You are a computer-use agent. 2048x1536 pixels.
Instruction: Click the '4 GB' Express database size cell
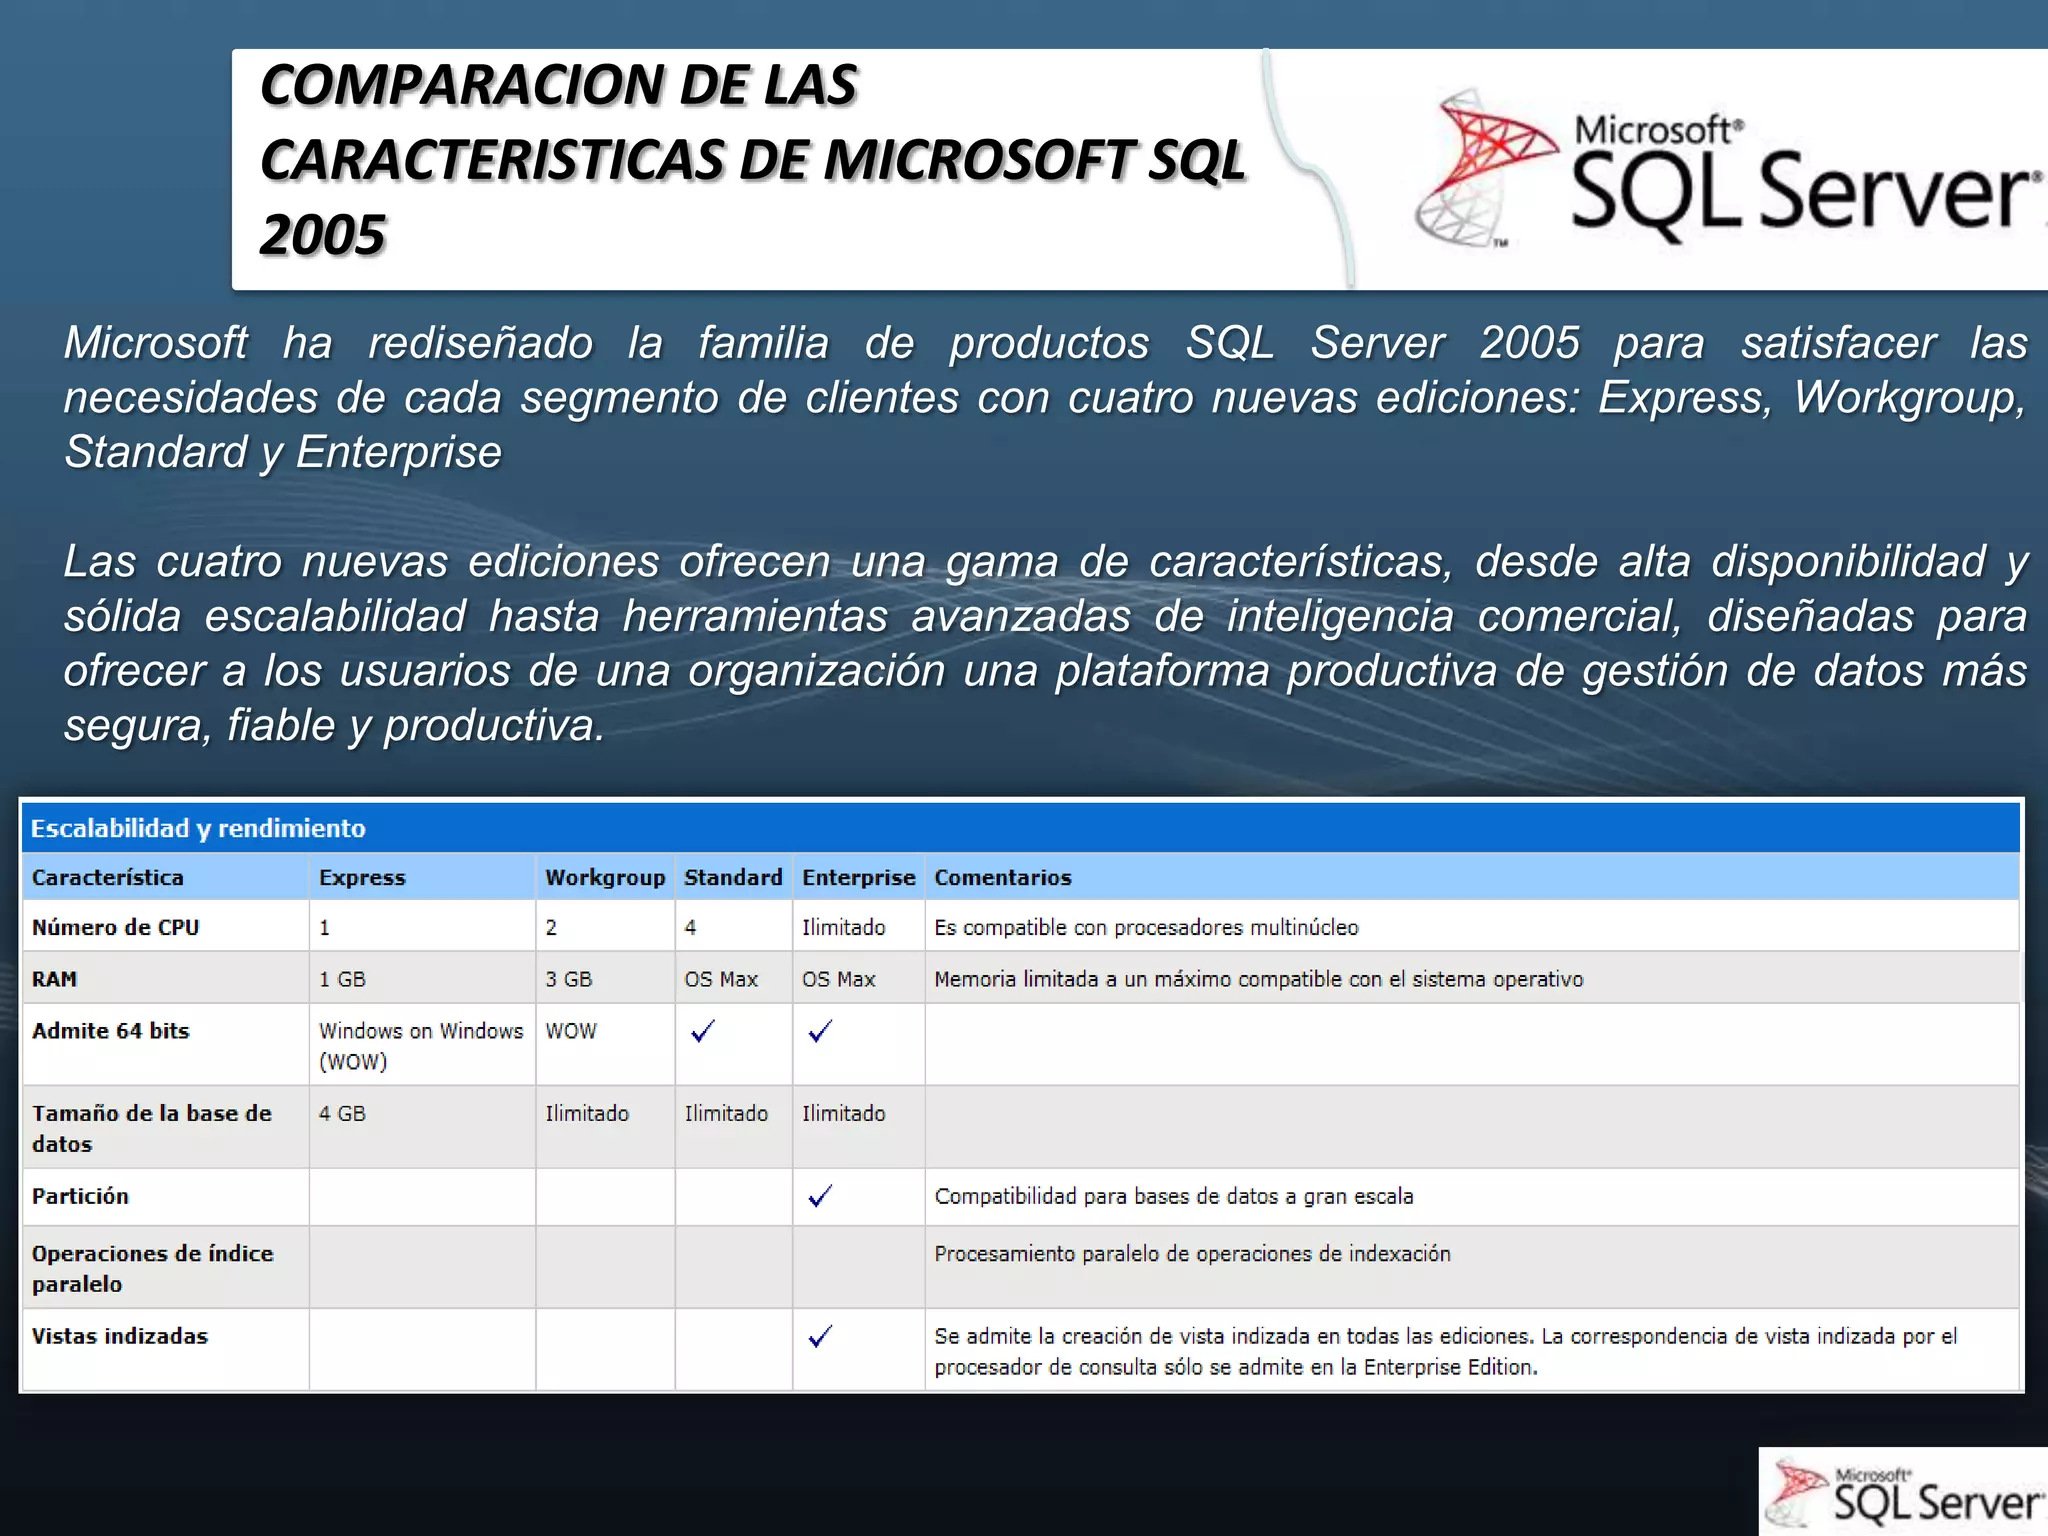click(342, 1113)
